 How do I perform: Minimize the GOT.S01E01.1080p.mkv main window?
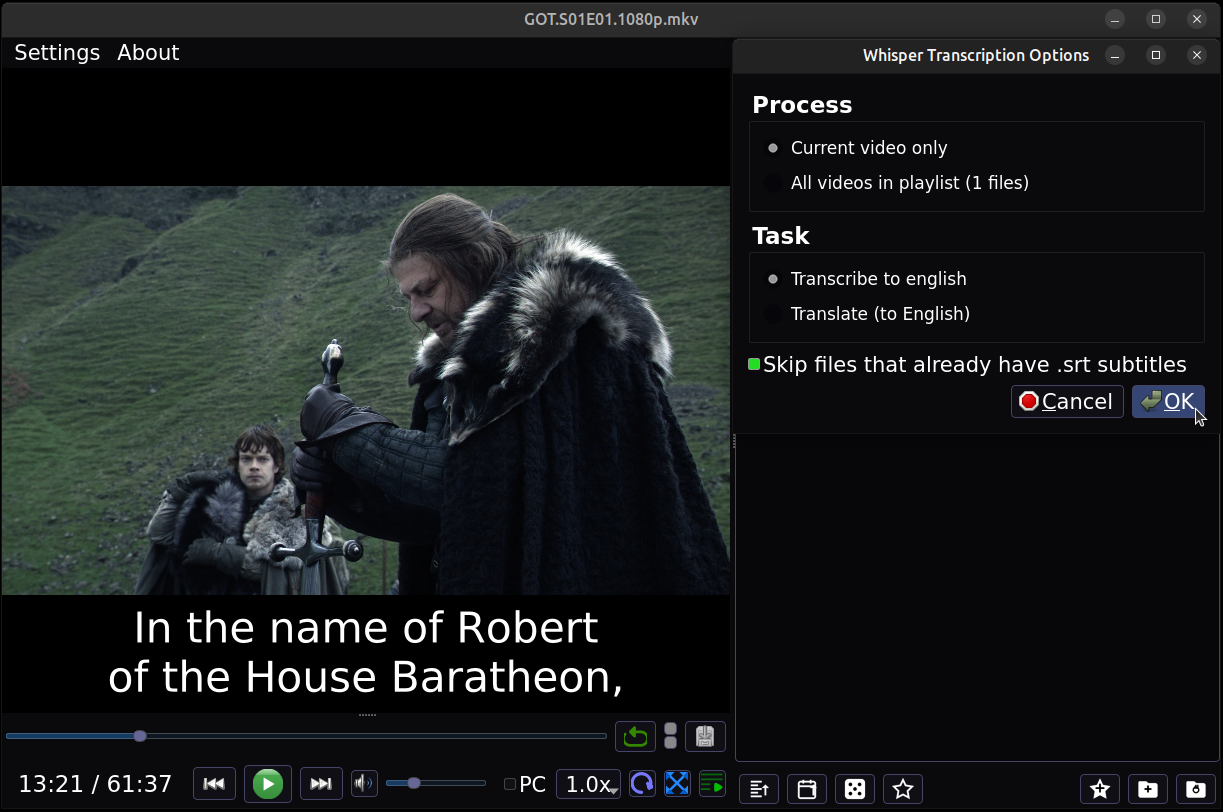[x=1116, y=19]
